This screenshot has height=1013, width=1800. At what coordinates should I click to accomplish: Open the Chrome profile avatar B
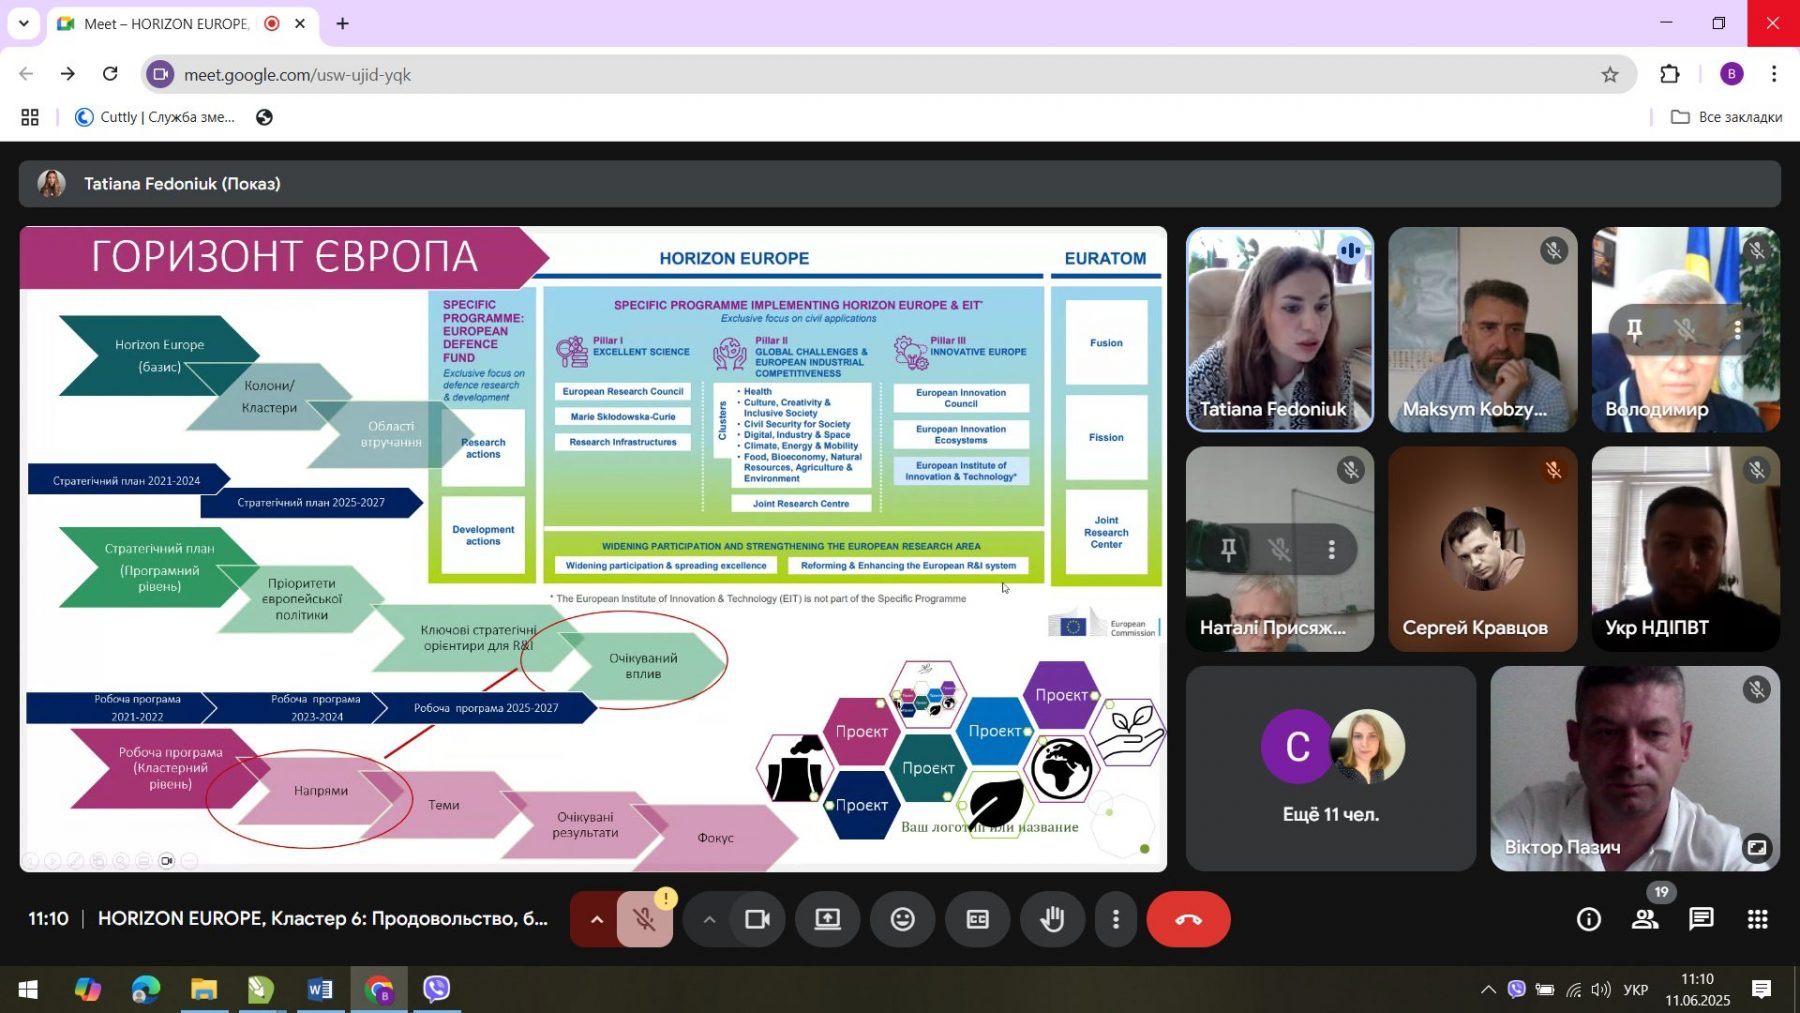pos(1732,74)
